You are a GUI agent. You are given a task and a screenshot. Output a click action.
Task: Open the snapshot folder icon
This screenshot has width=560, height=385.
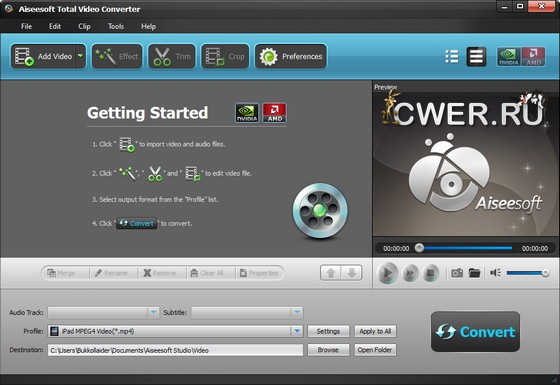point(474,273)
